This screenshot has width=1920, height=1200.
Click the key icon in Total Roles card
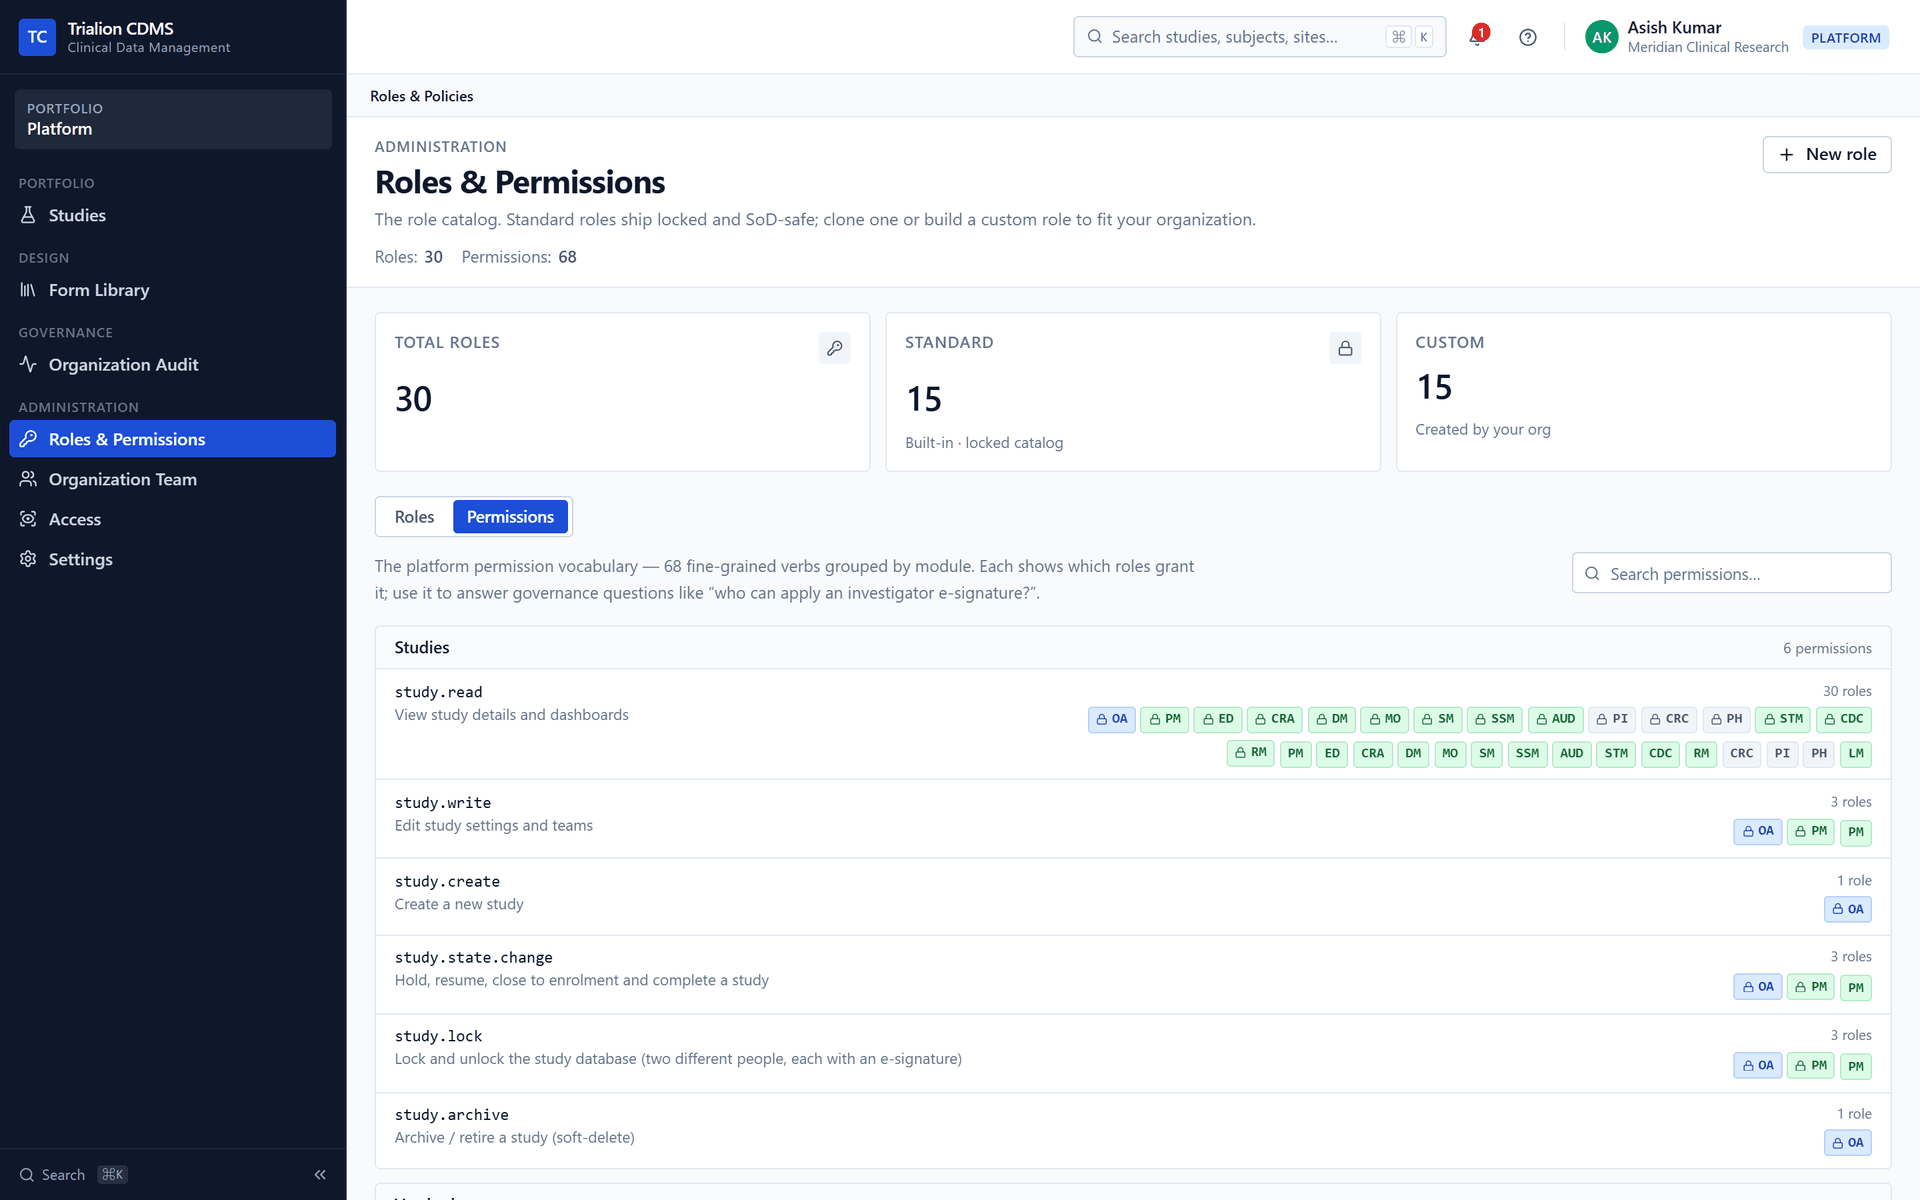point(834,348)
